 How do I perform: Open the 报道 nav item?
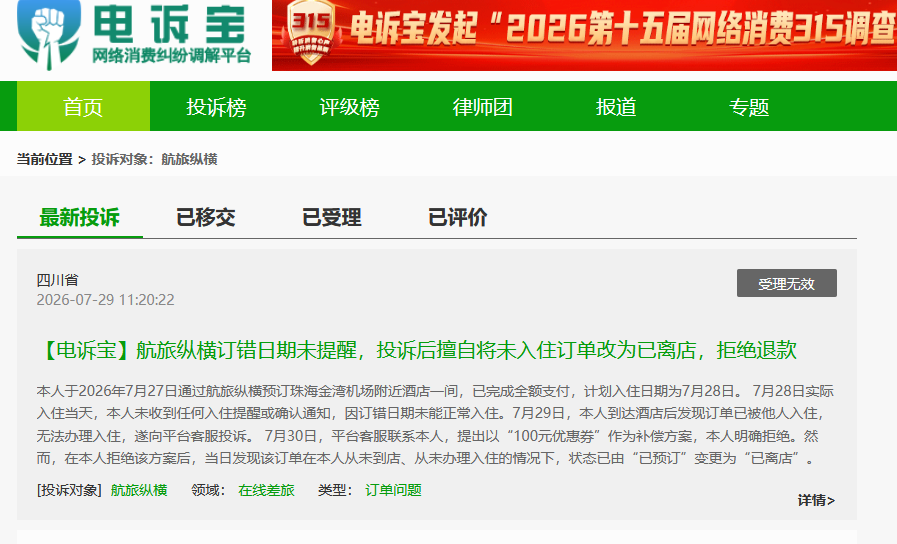coord(616,107)
